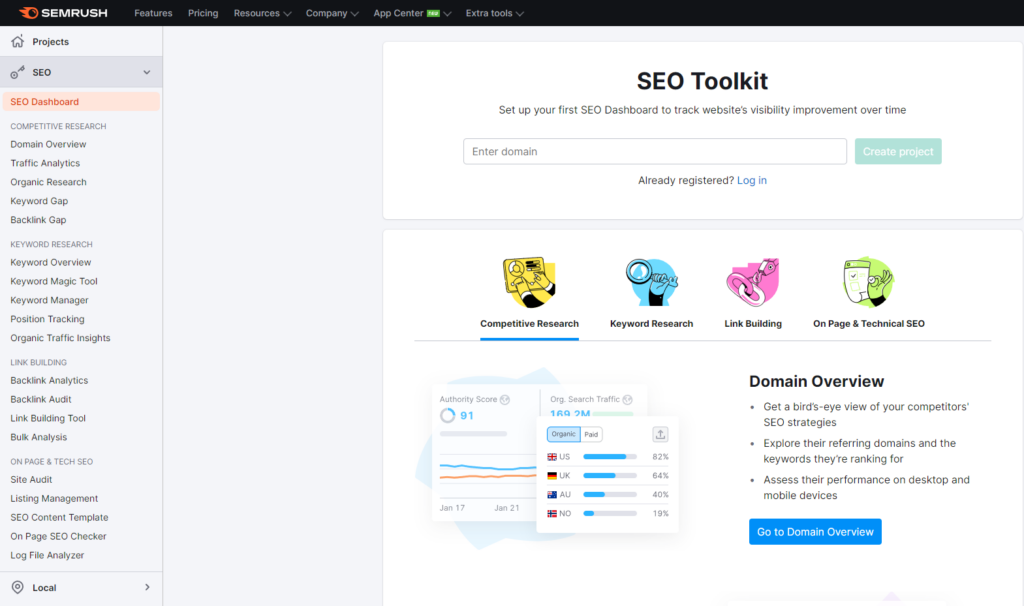This screenshot has height=606, width=1024.
Task: Open the App Center dropdown
Action: click(412, 13)
